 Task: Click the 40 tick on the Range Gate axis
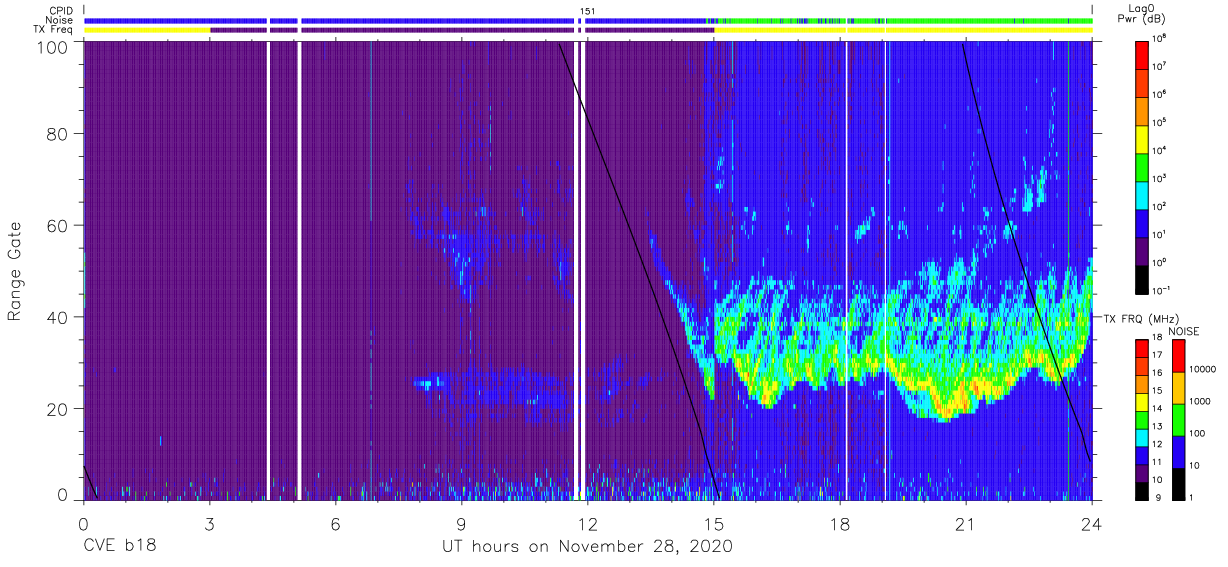pos(58,317)
